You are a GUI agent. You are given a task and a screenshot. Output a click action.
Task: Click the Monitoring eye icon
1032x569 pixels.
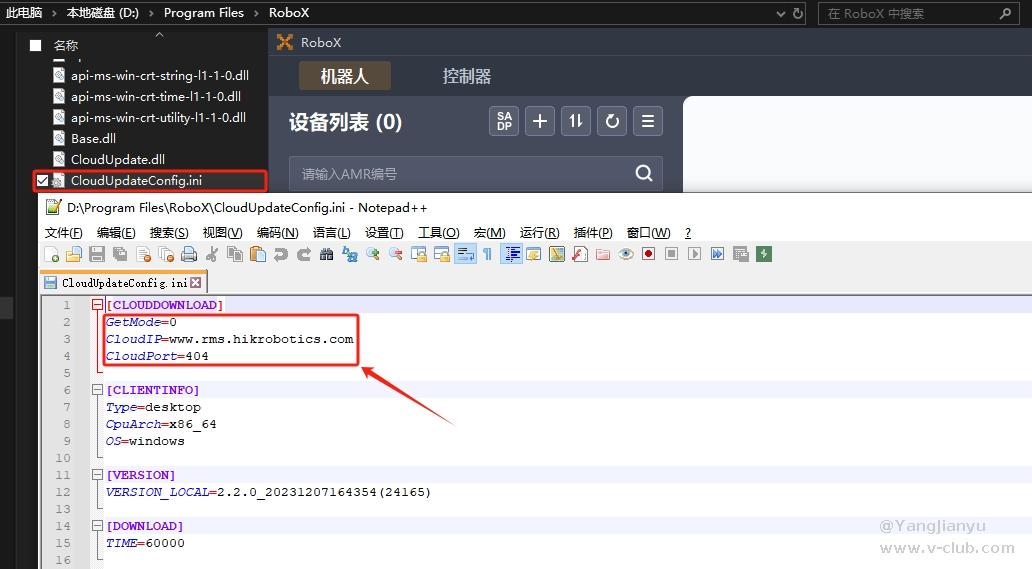pyautogui.click(x=626, y=254)
